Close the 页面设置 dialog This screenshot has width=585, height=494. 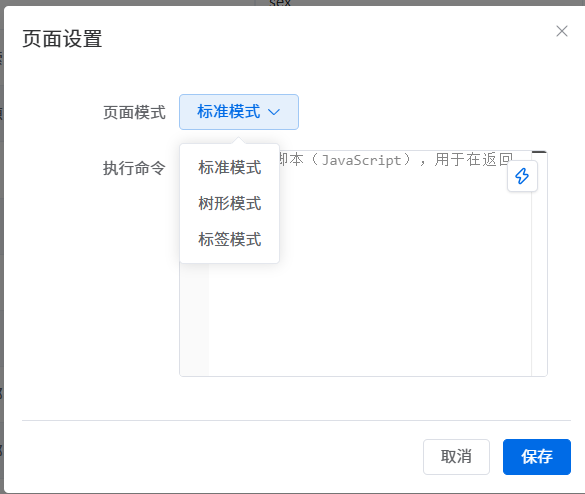click(561, 31)
